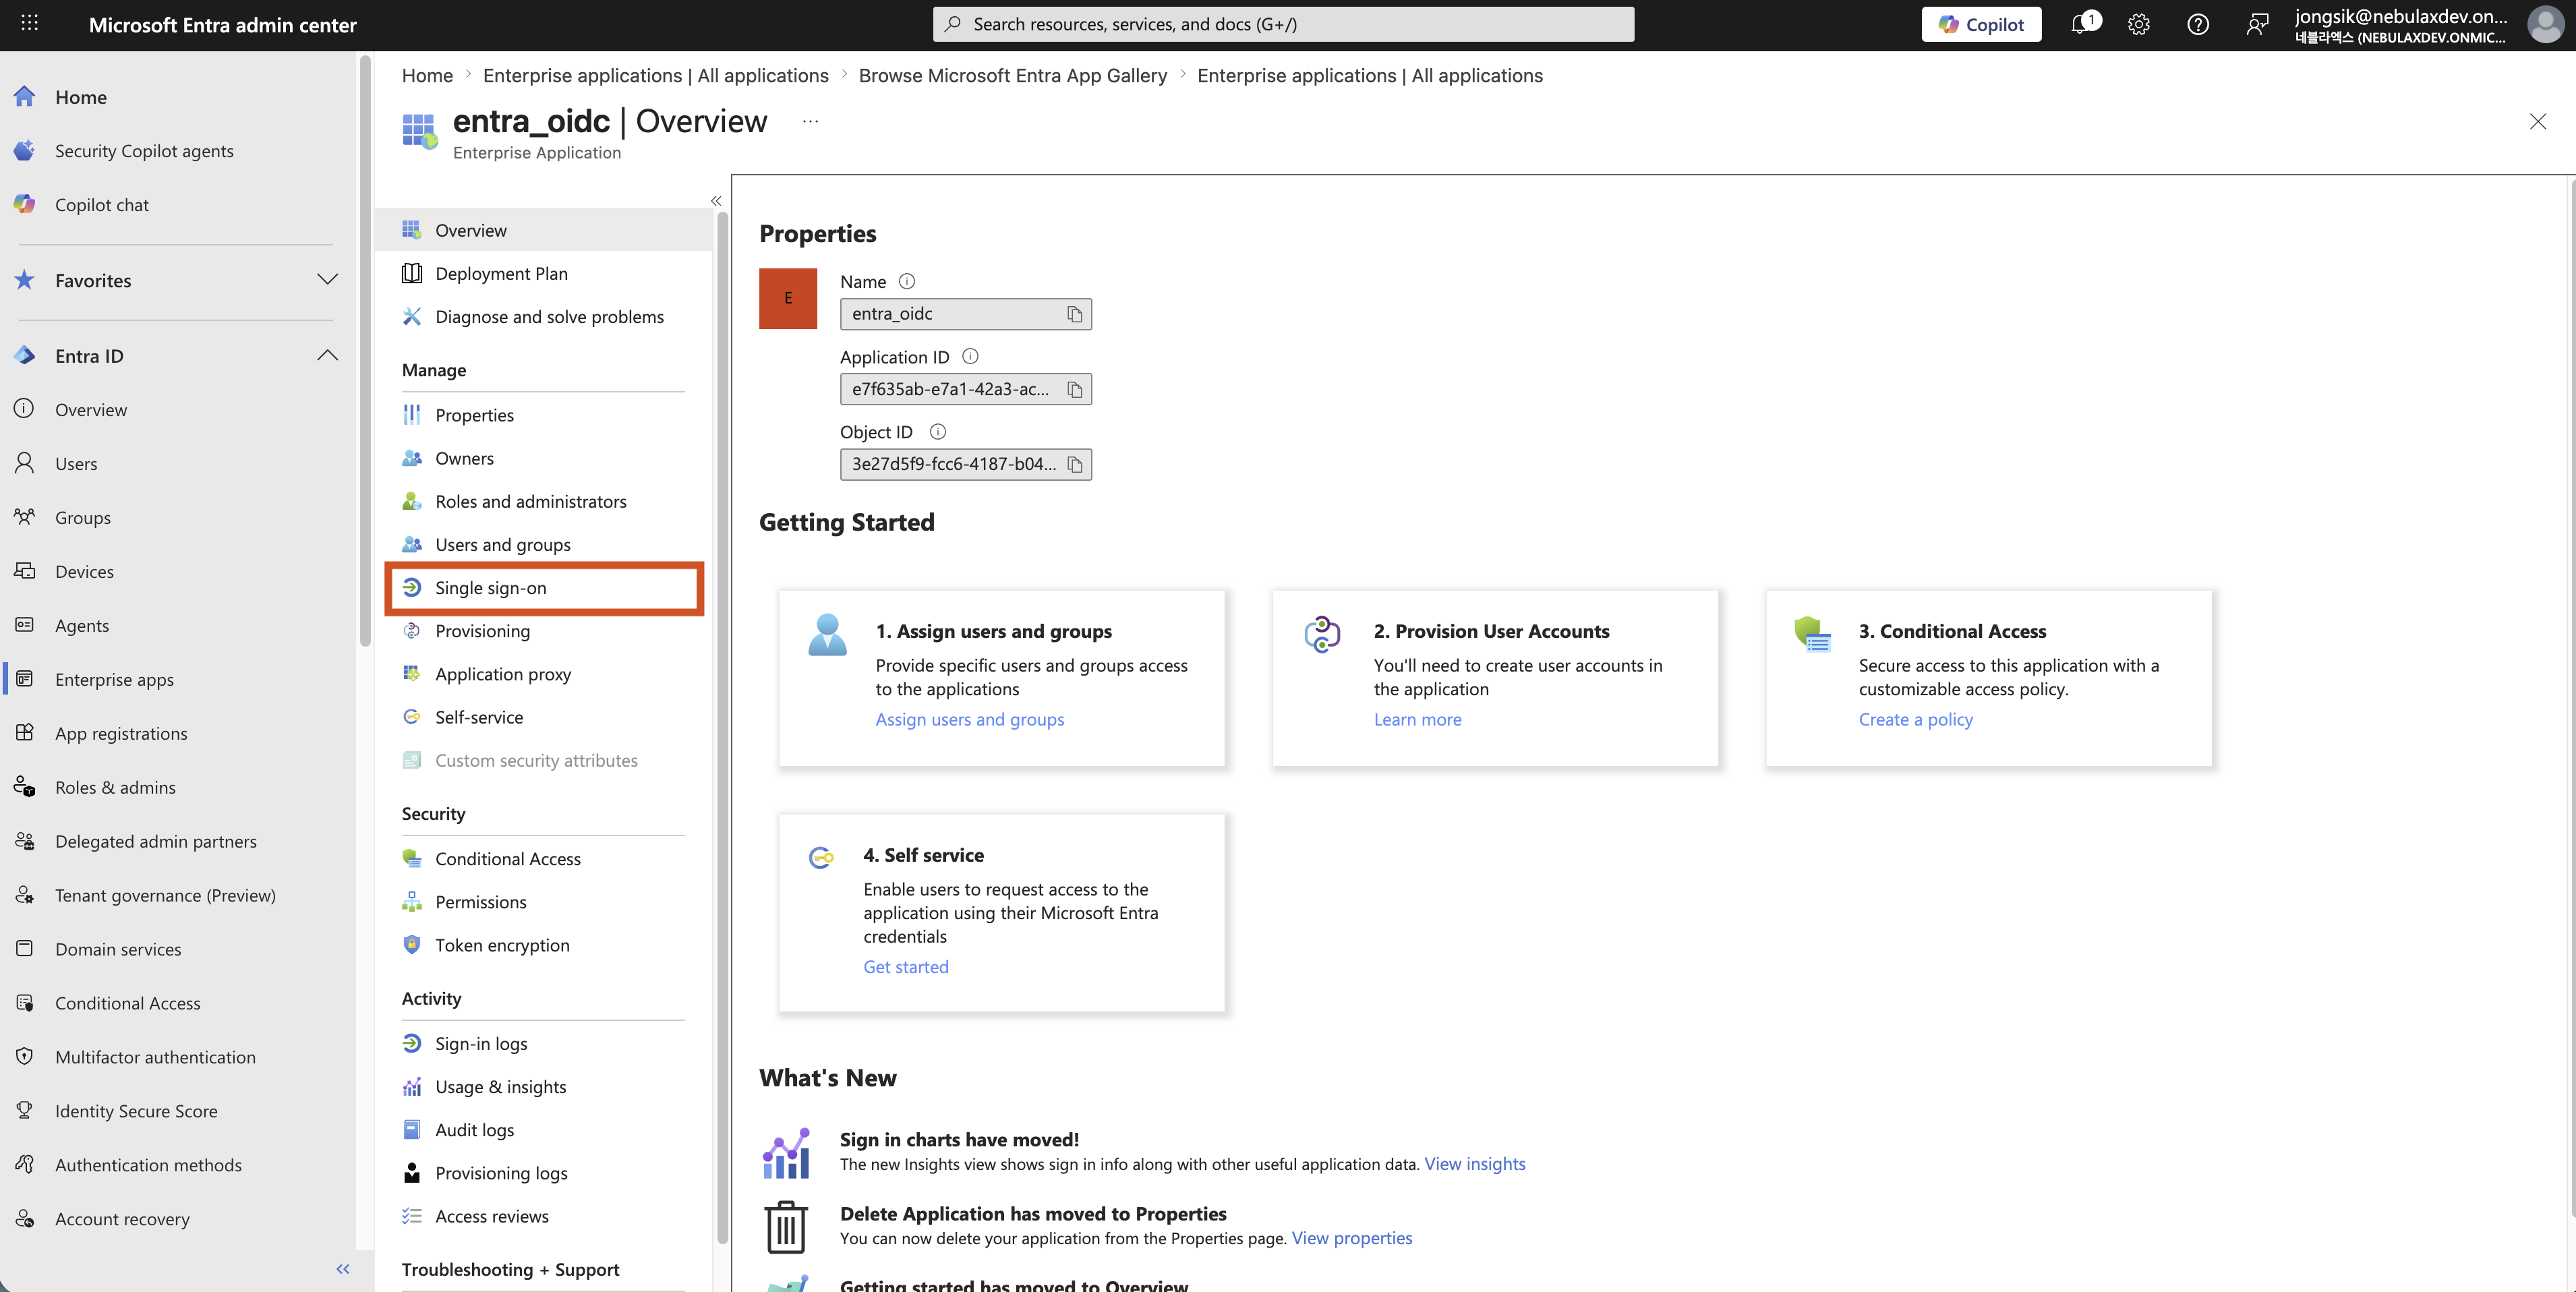Open Application proxy
2576x1292 pixels.
pos(503,674)
